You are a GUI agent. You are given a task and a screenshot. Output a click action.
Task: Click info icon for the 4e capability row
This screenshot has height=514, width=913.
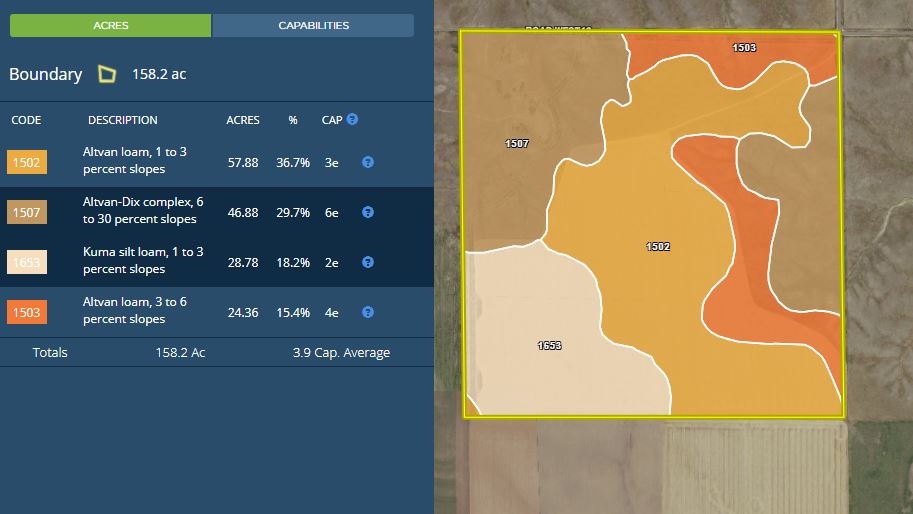pyautogui.click(x=367, y=312)
